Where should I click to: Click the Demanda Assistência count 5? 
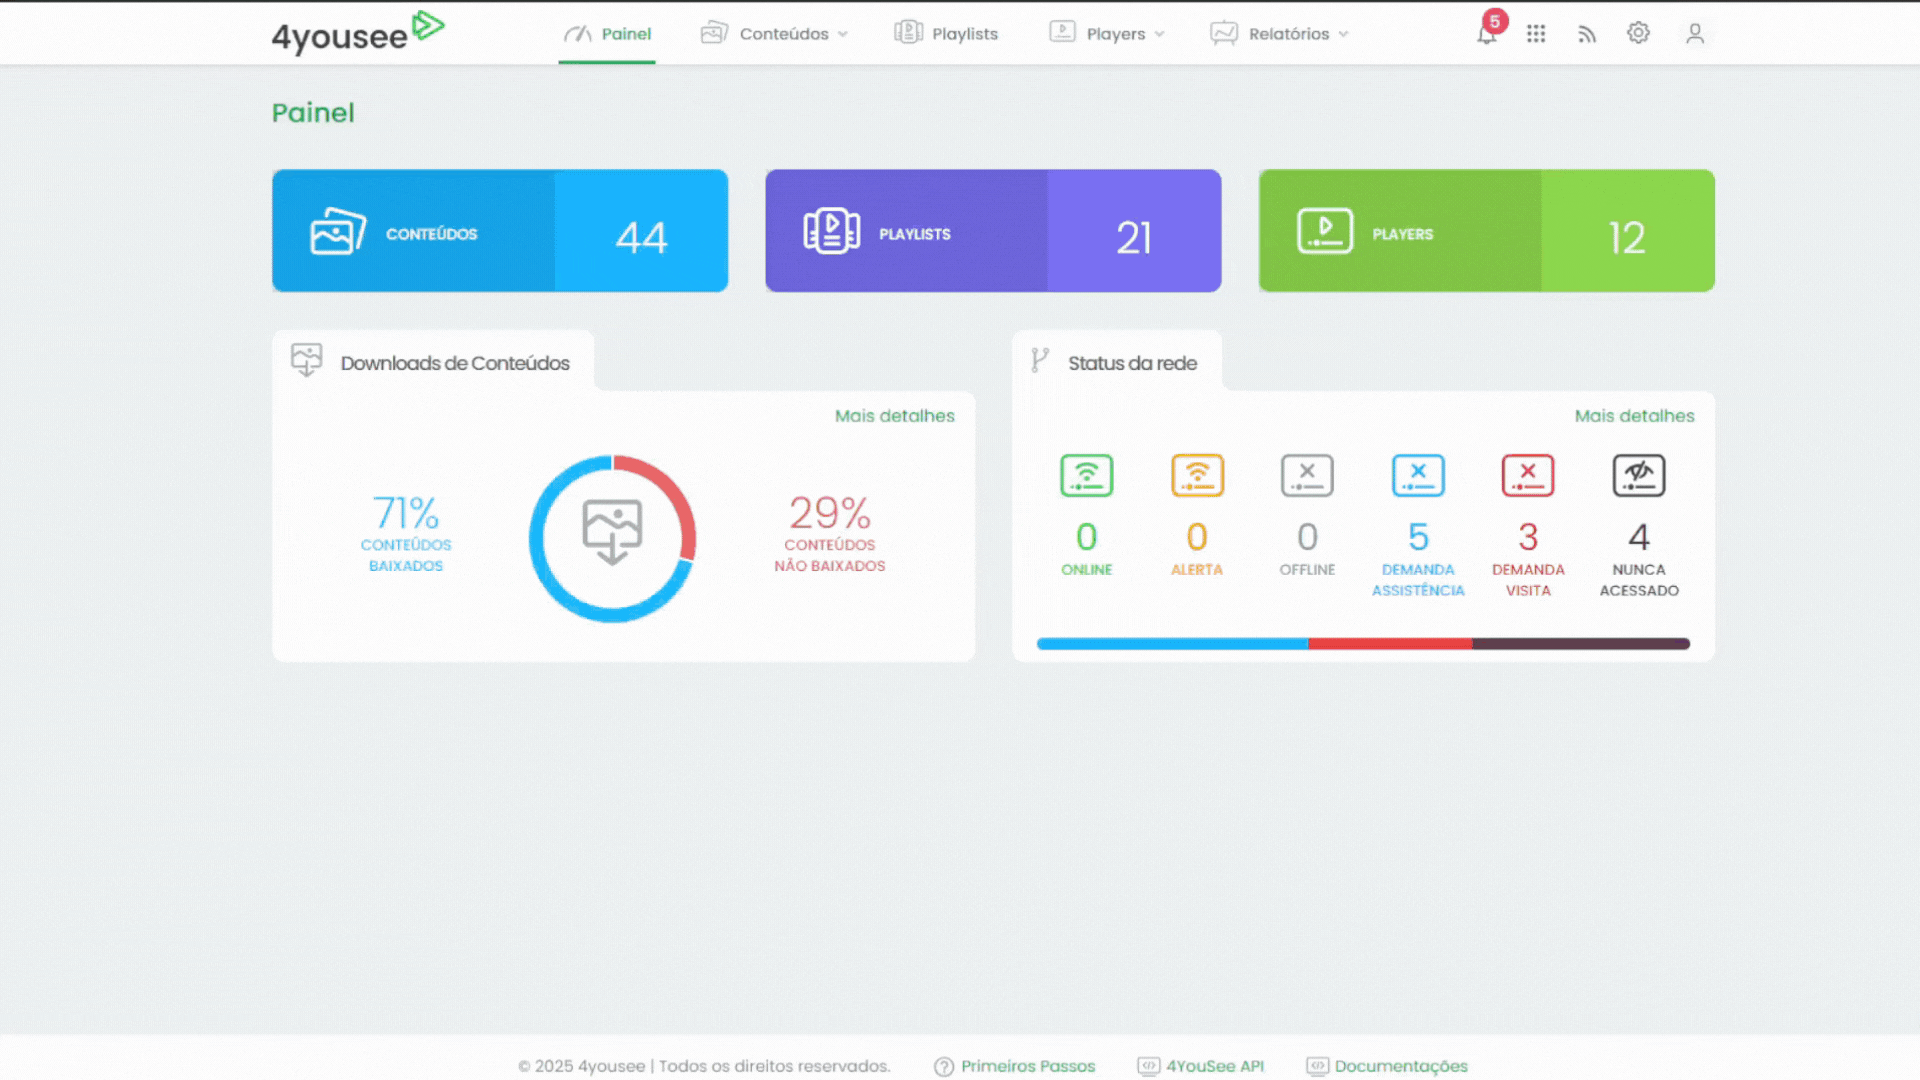[1418, 537]
